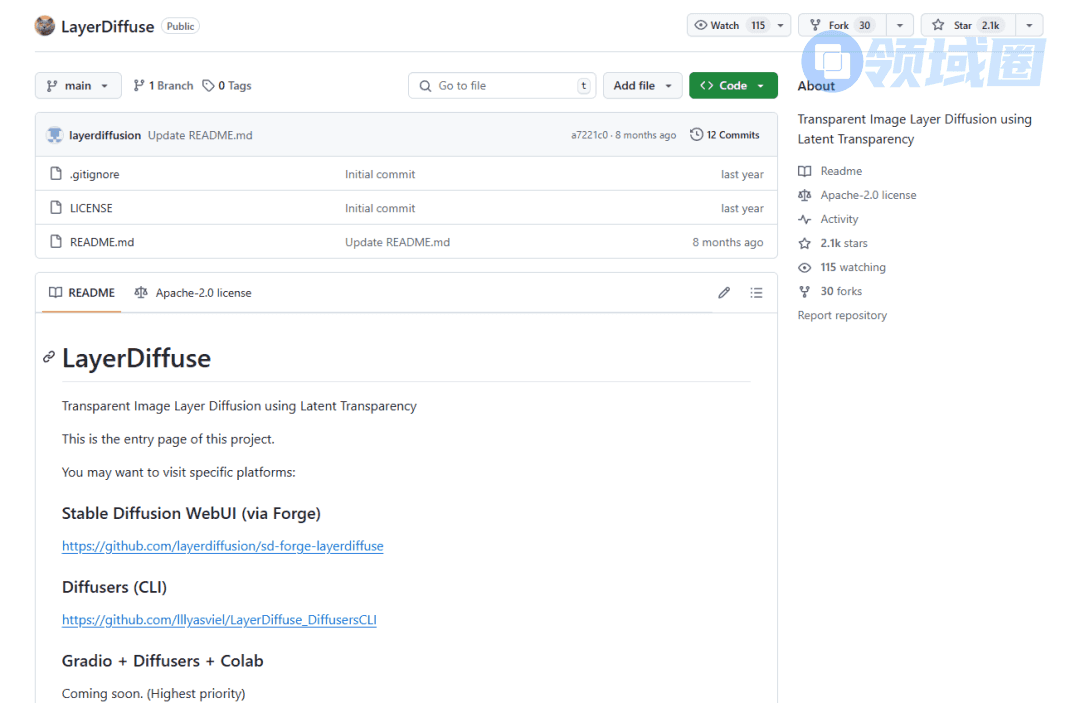Open the LayerDiffuse_DiffusersCLI link
The image size is (1080, 703).
(x=219, y=620)
